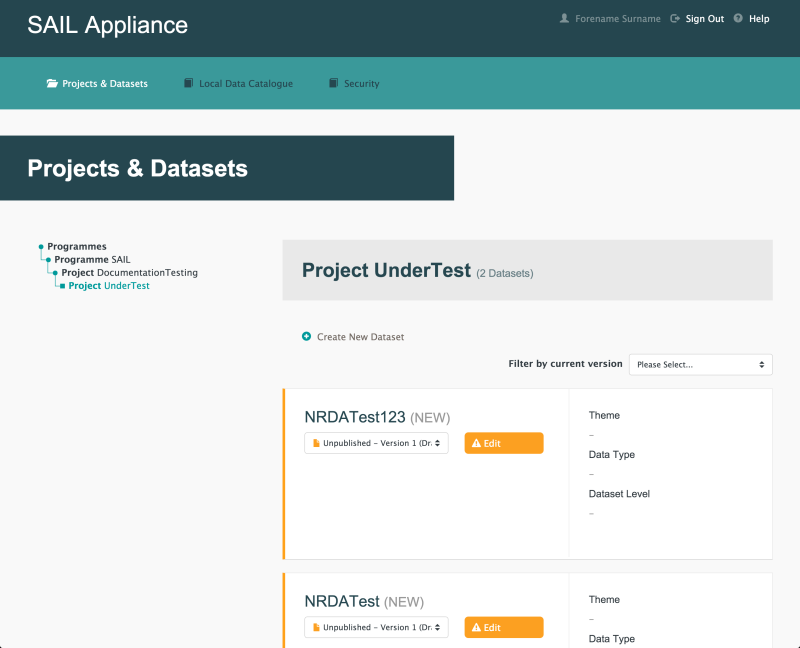Switch to the Security tab
This screenshot has height=648, width=800.
pyautogui.click(x=360, y=83)
